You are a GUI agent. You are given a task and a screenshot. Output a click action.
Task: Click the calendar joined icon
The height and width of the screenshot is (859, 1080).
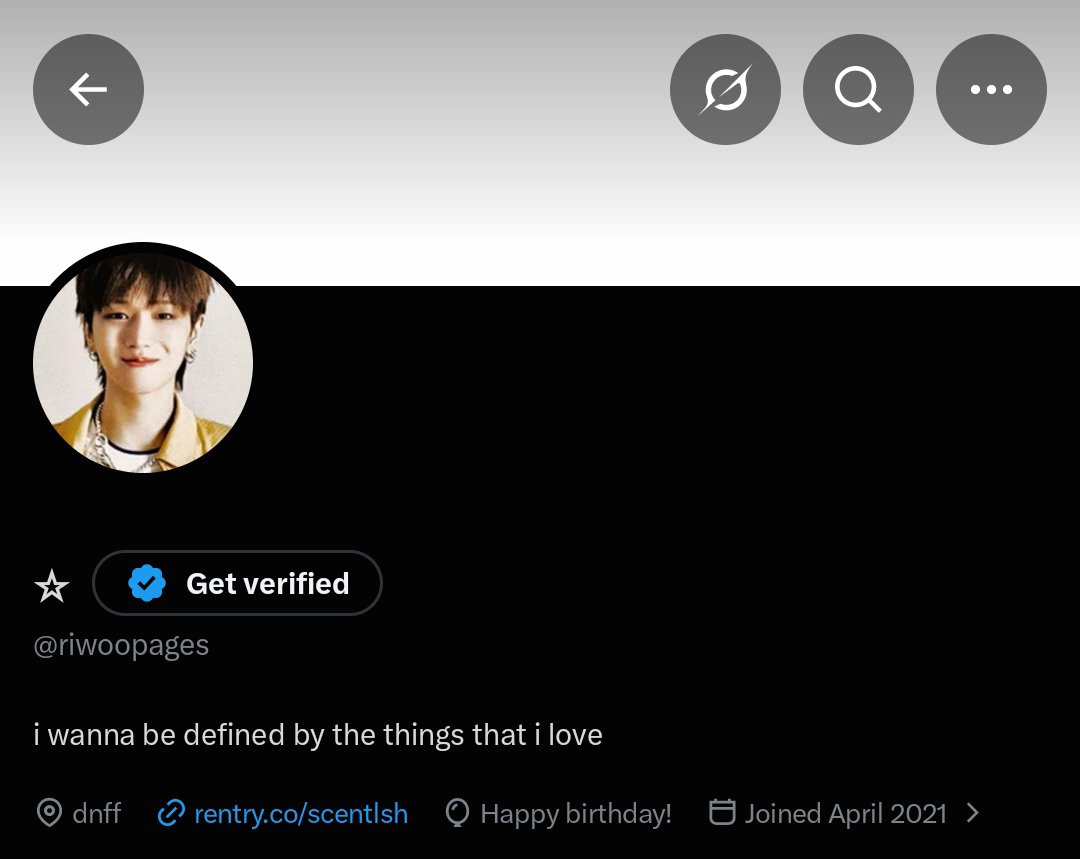coord(723,811)
